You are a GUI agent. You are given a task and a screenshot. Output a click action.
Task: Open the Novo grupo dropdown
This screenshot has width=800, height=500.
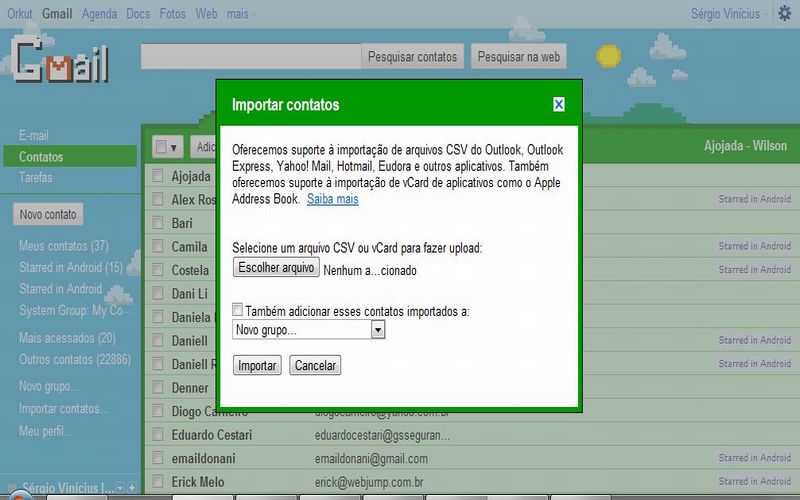tap(308, 330)
